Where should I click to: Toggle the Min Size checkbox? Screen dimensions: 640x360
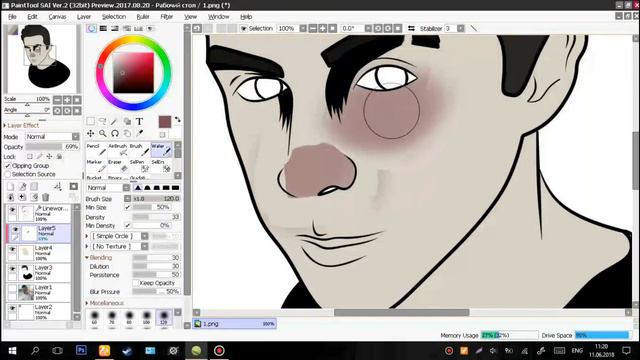point(127,207)
